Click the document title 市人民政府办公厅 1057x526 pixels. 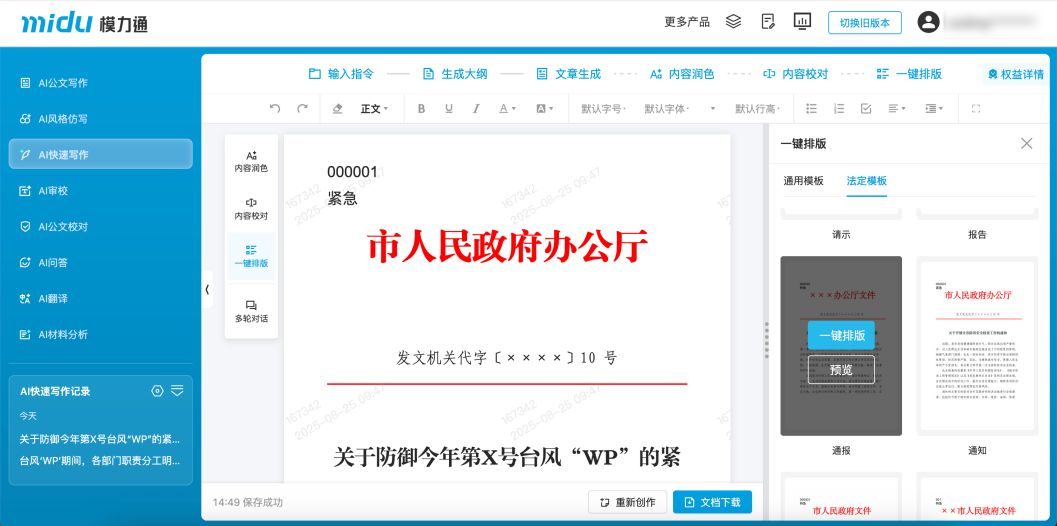coord(508,247)
